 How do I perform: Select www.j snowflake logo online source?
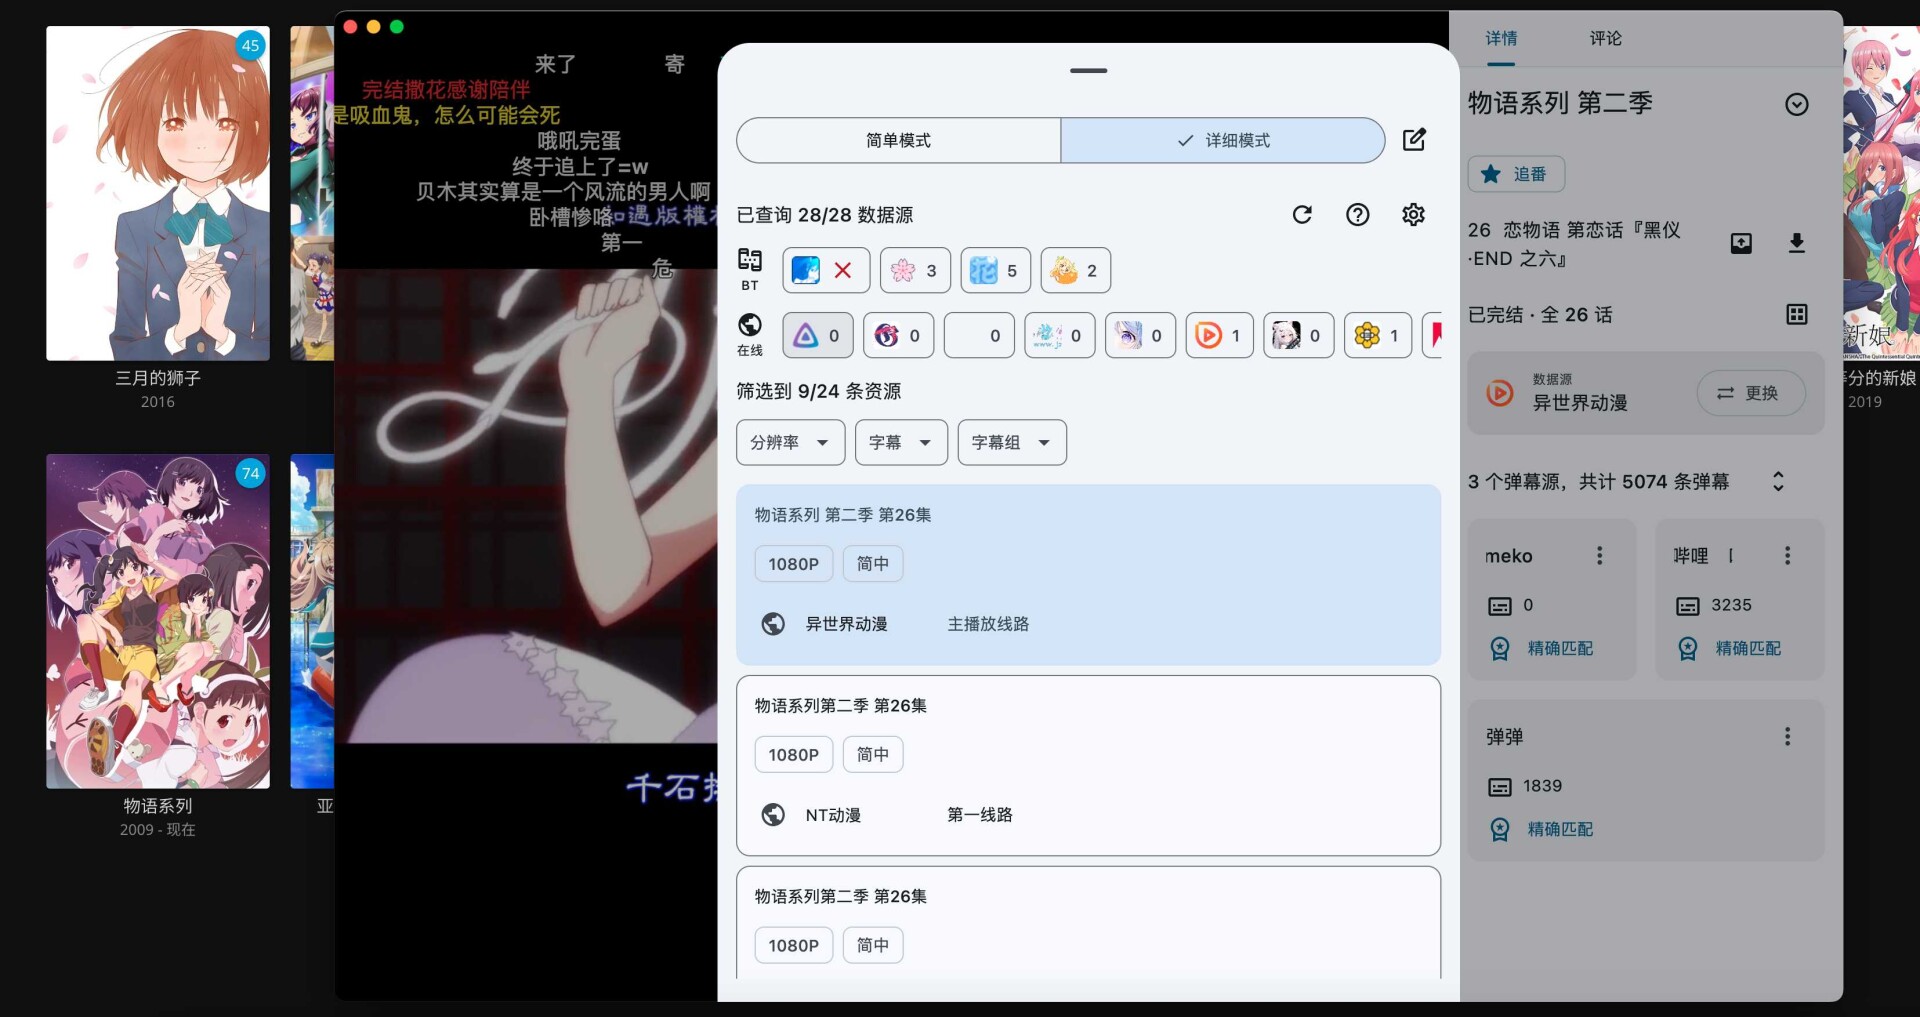point(1060,336)
